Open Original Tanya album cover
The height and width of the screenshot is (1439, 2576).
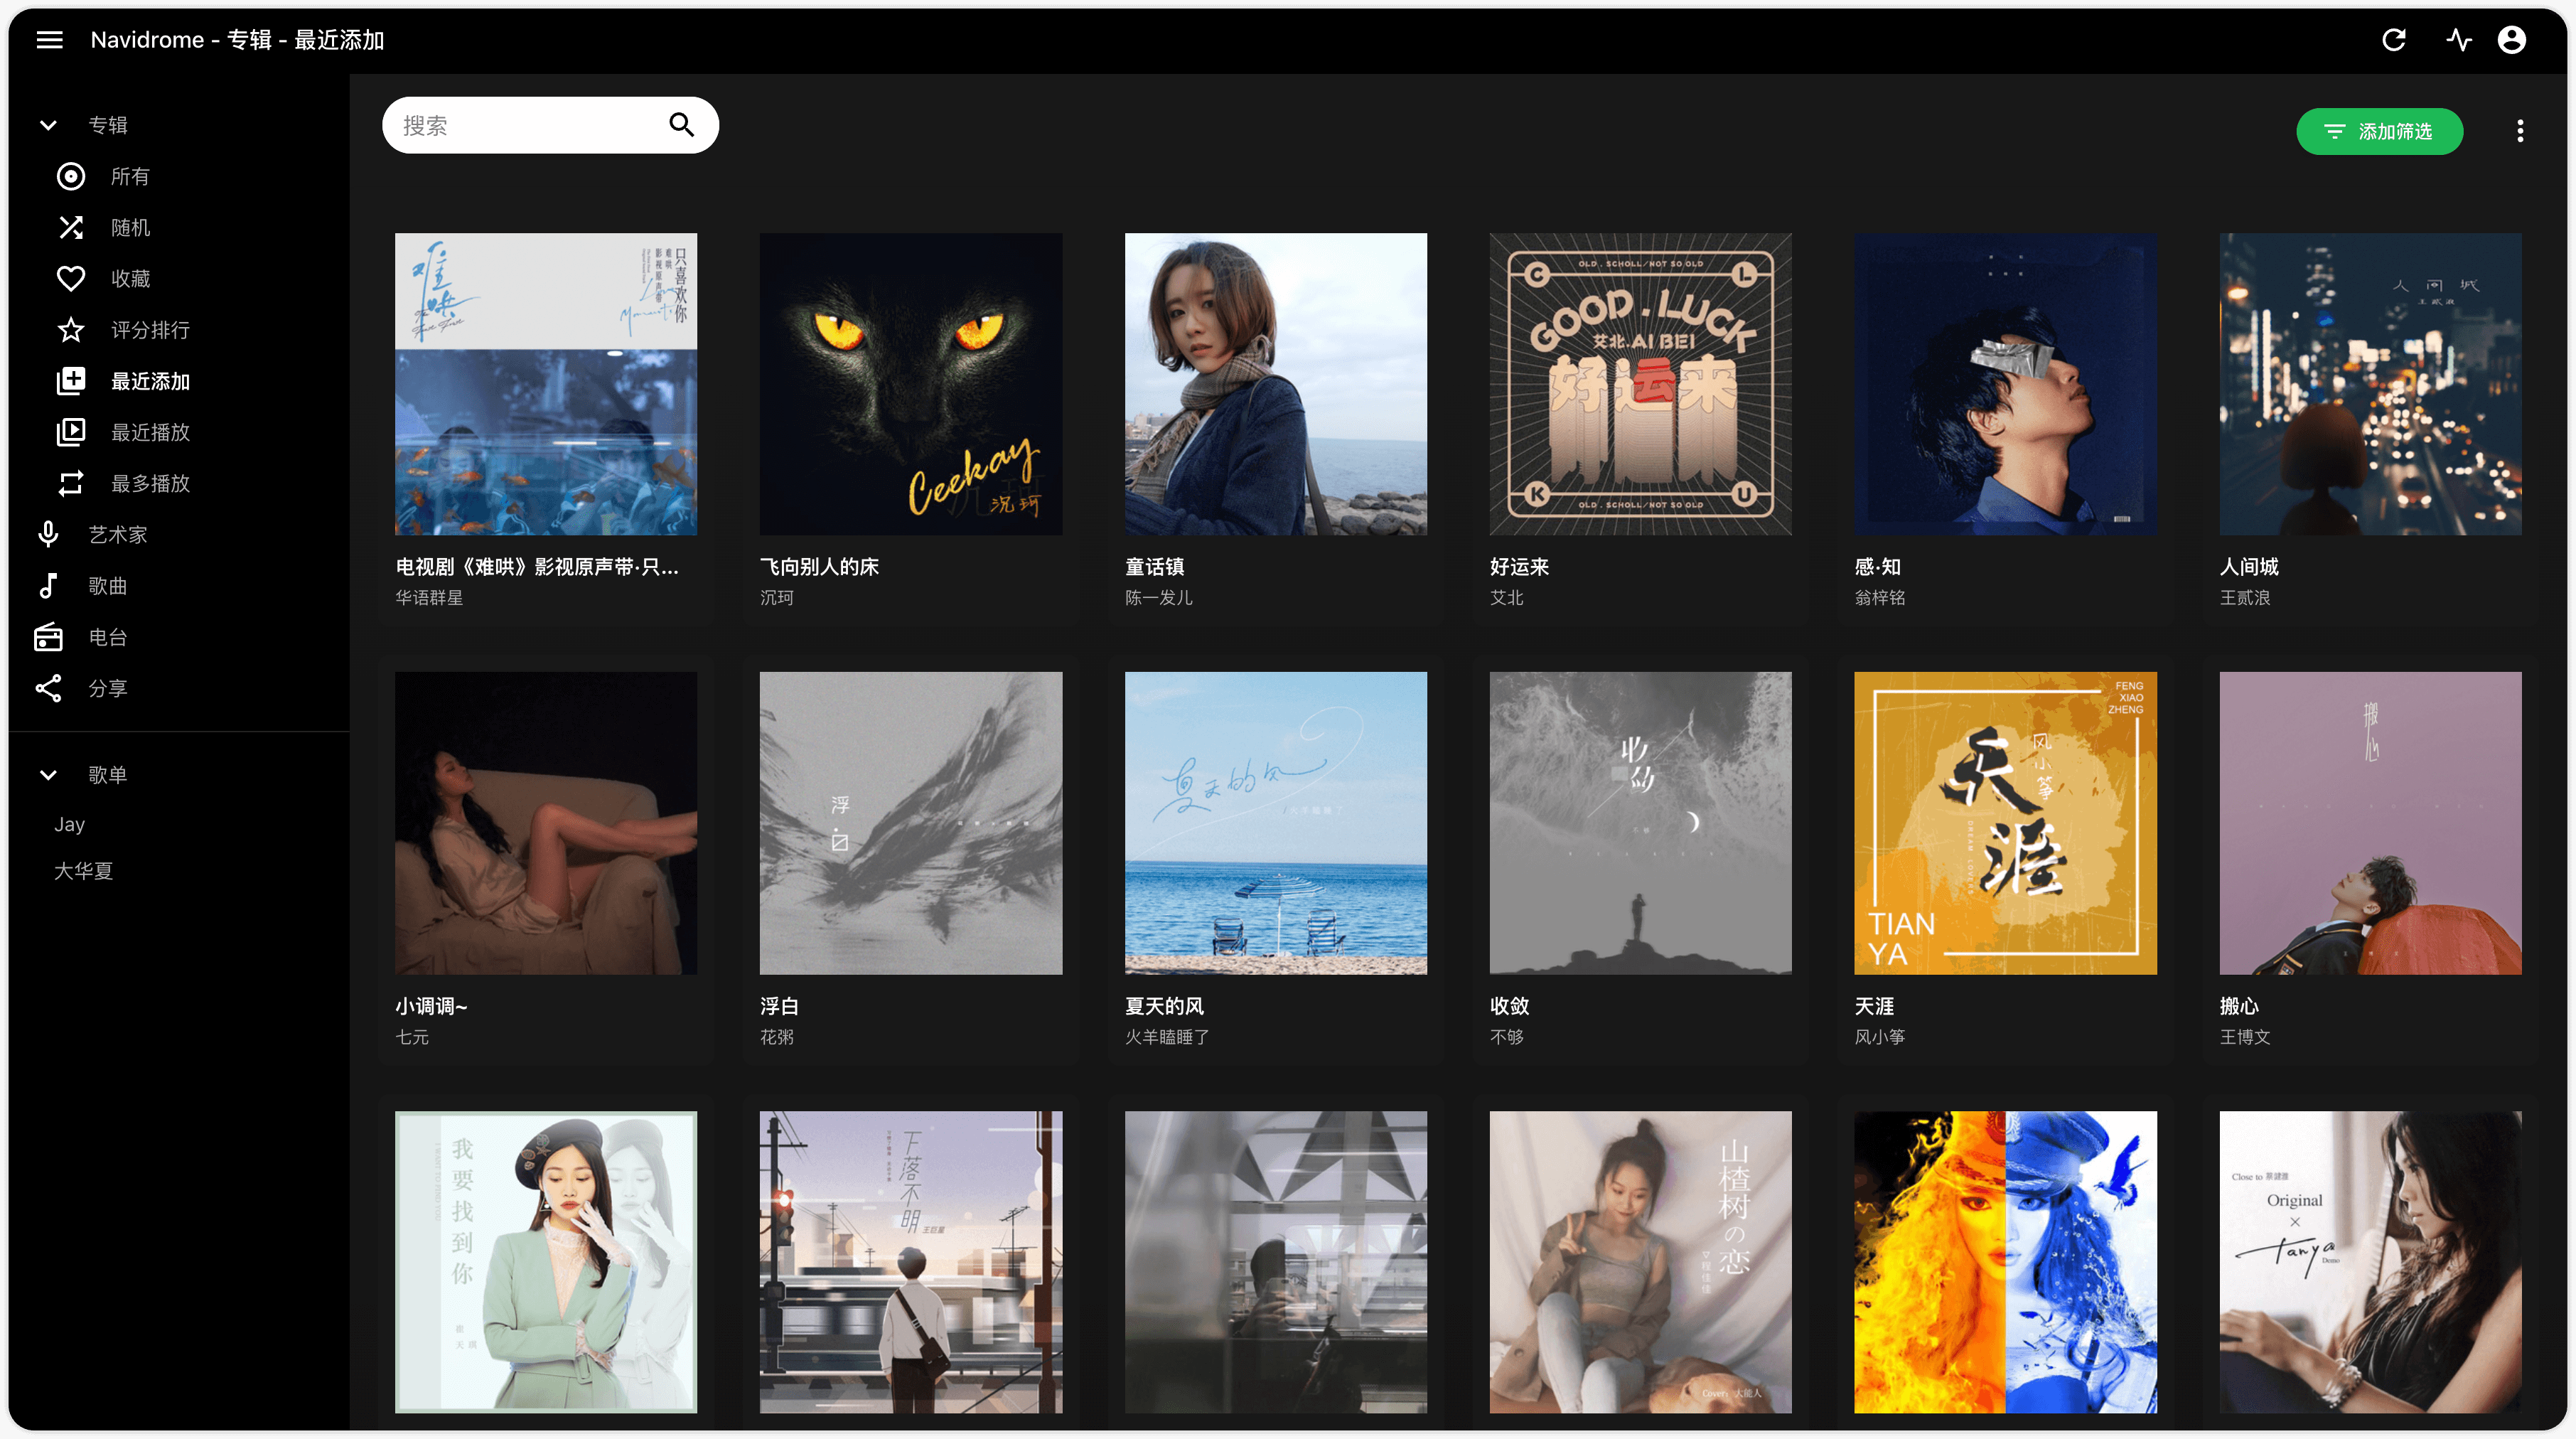(2370, 1262)
